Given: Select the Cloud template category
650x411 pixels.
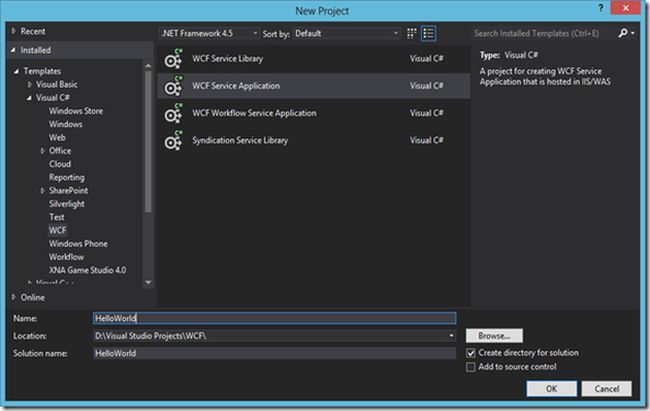Looking at the screenshot, I should coord(60,164).
